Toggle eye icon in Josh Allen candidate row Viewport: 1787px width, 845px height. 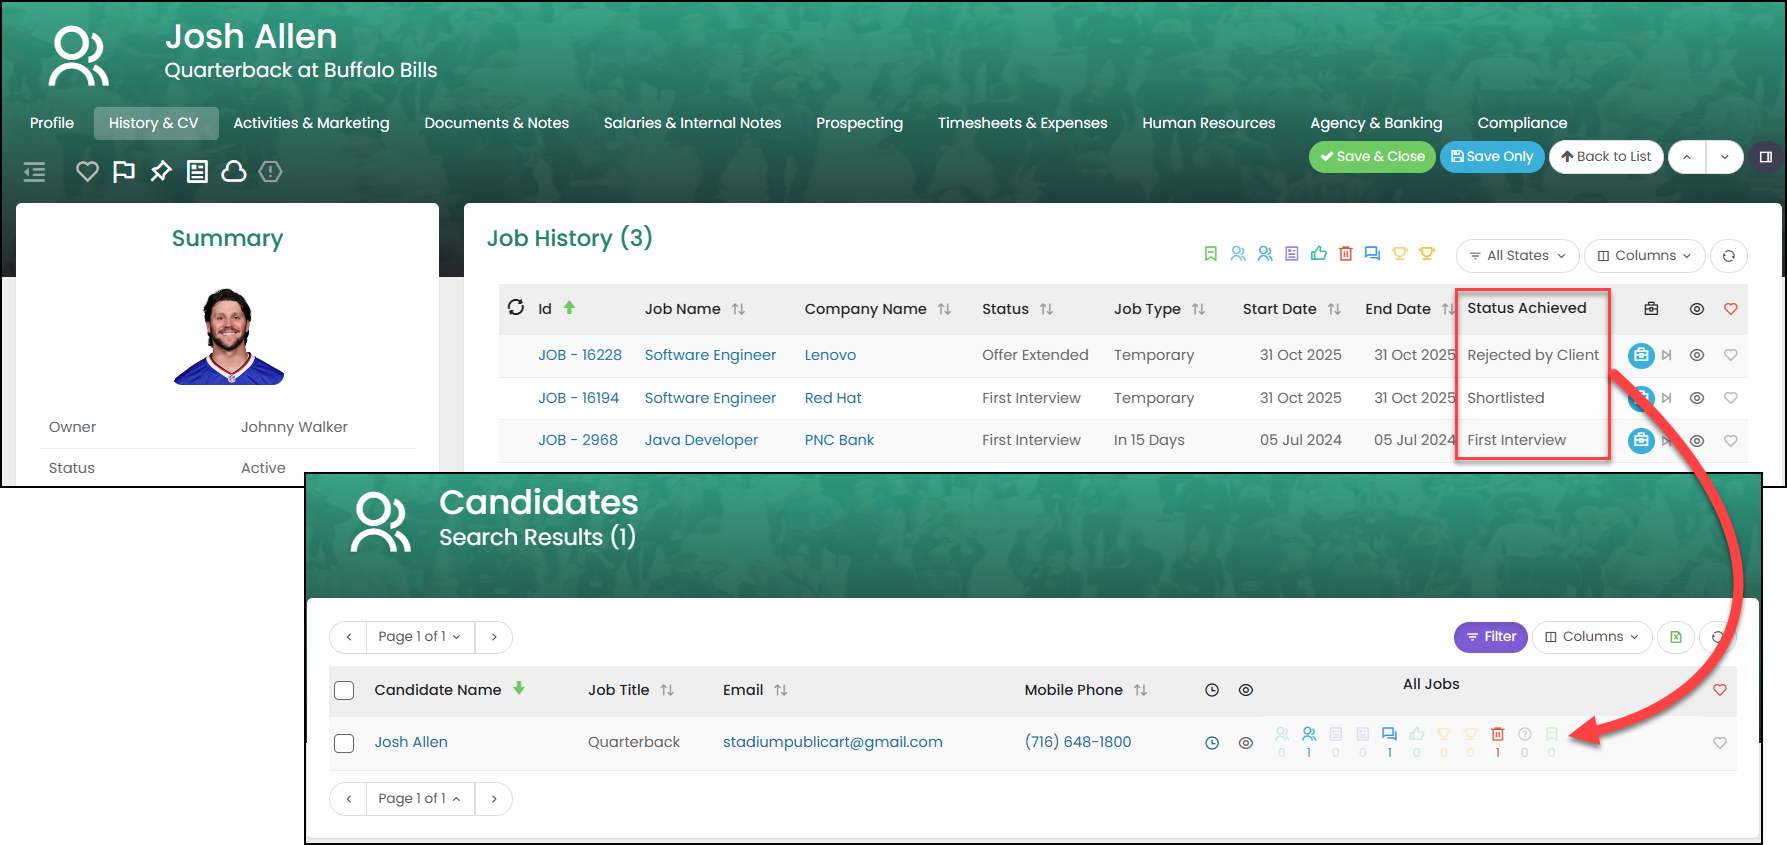1246,743
